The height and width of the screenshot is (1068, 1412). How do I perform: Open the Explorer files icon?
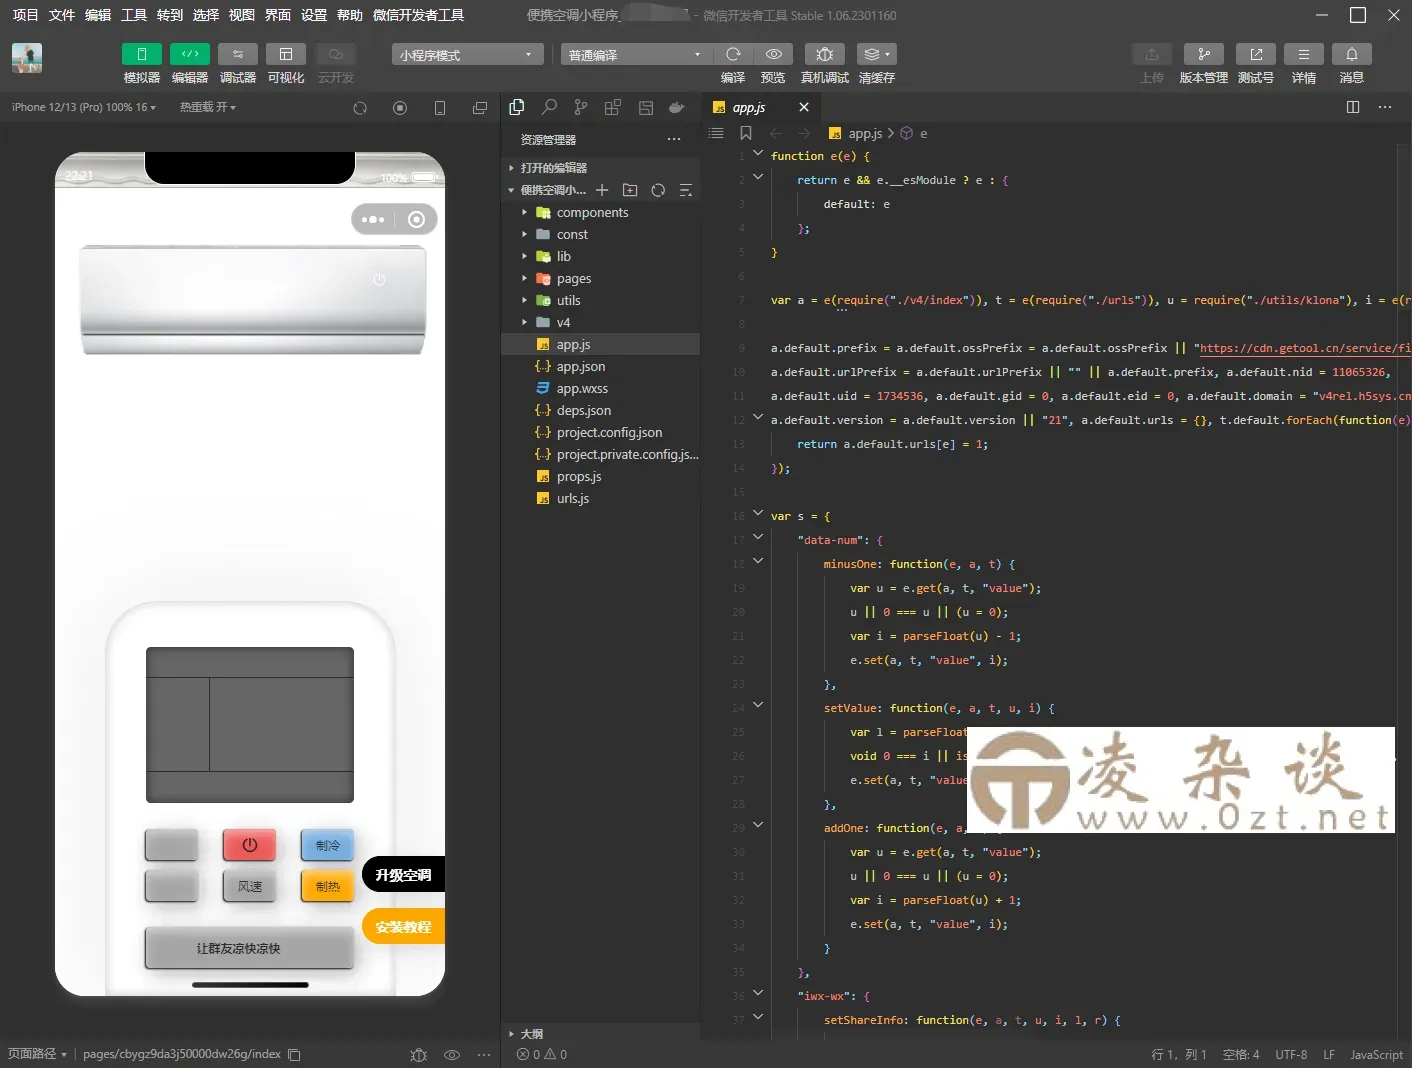pos(517,107)
